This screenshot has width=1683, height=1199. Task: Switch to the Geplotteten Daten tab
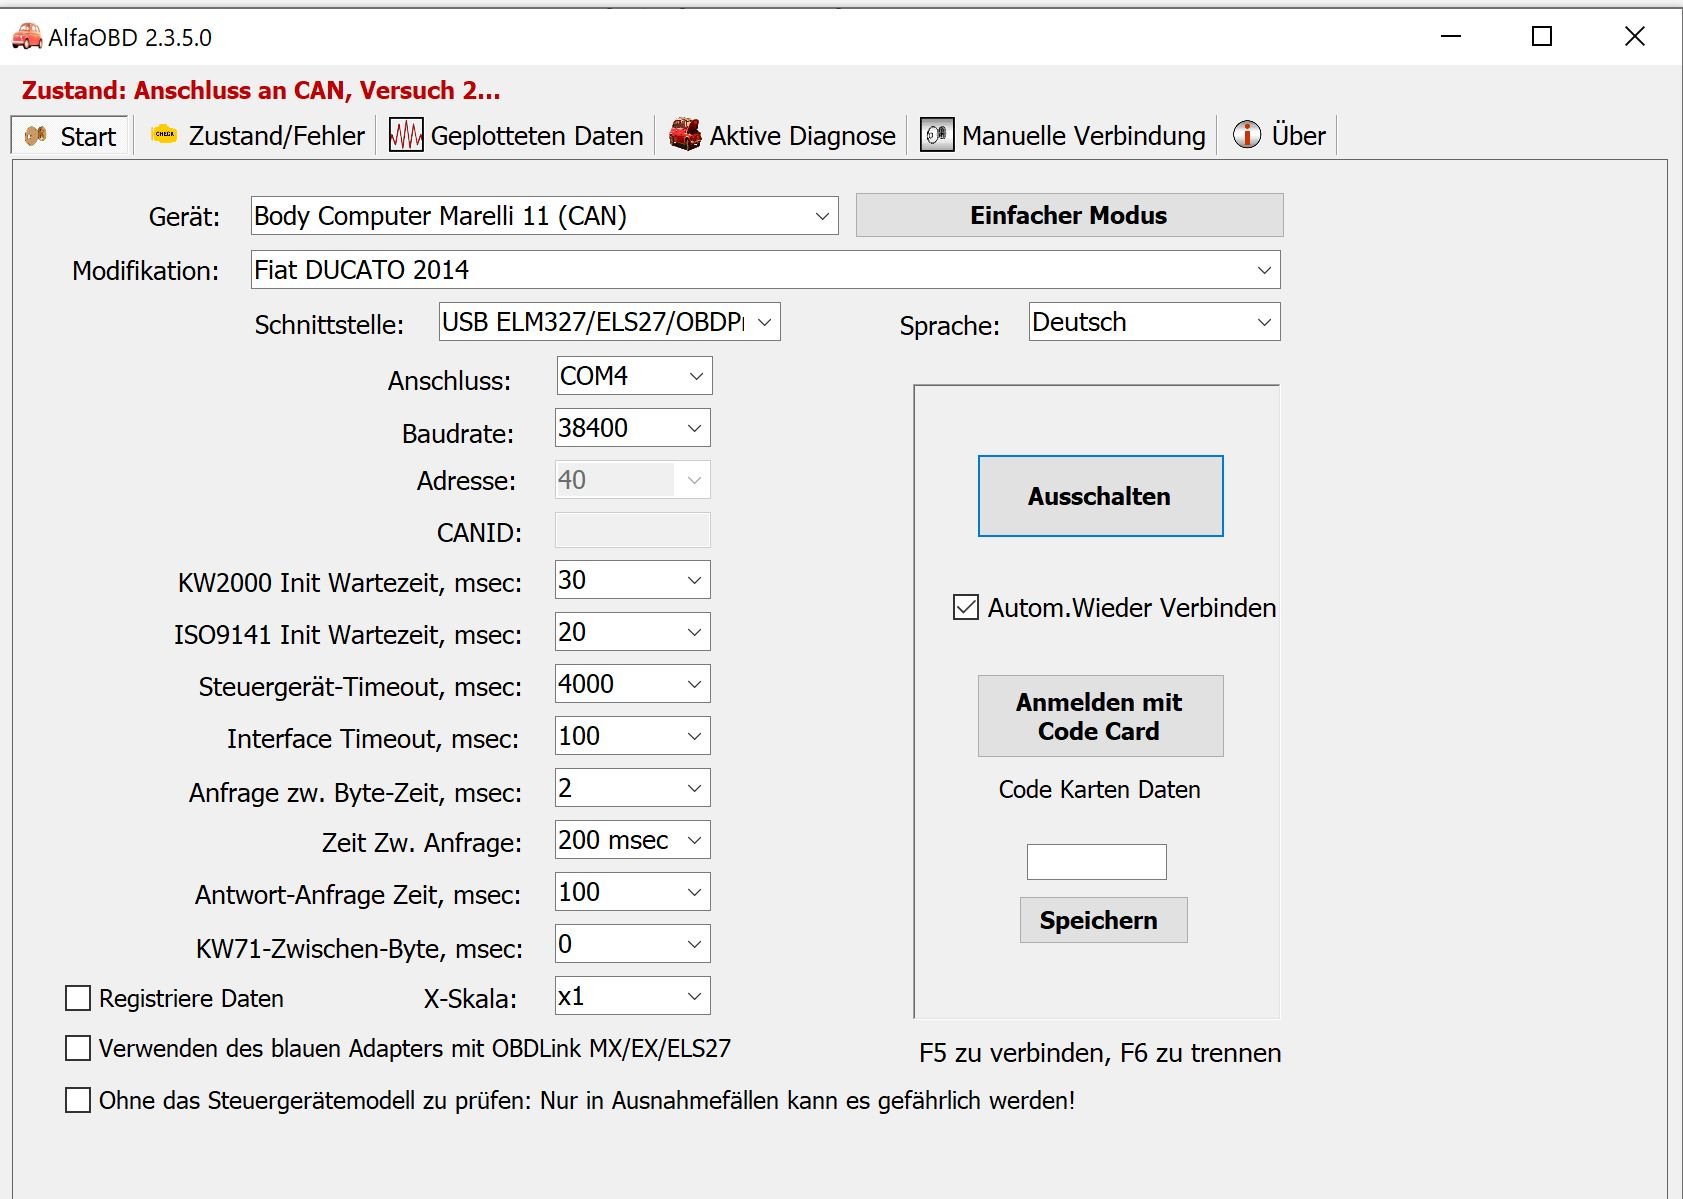[517, 135]
